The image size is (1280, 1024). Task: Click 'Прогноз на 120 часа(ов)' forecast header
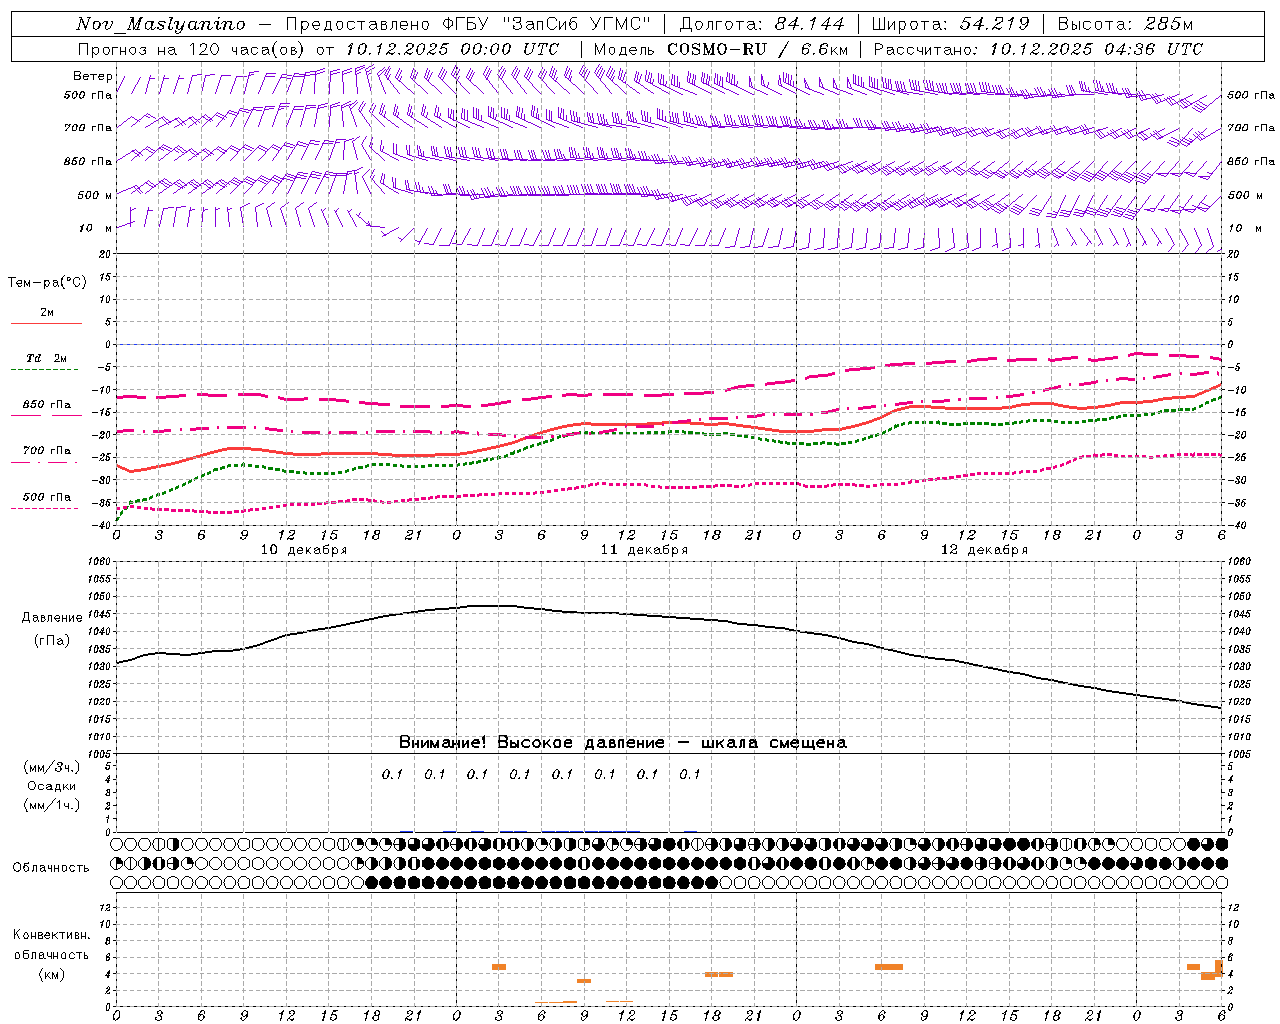[192, 49]
